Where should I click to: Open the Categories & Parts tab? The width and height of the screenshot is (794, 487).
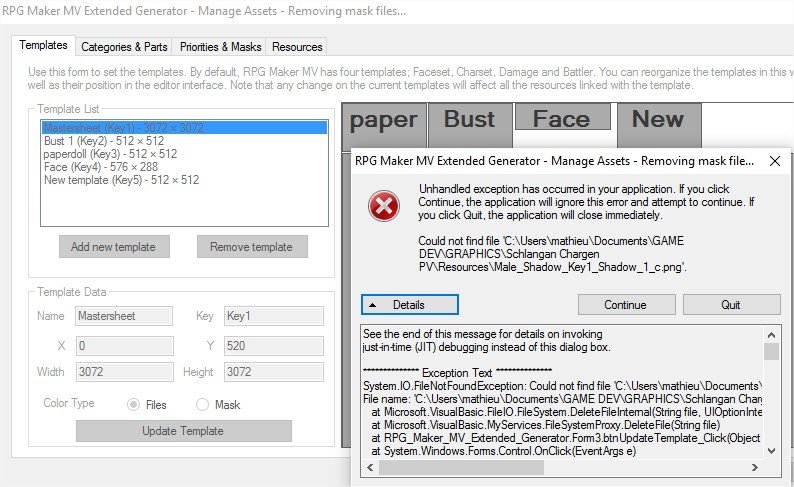click(x=124, y=47)
